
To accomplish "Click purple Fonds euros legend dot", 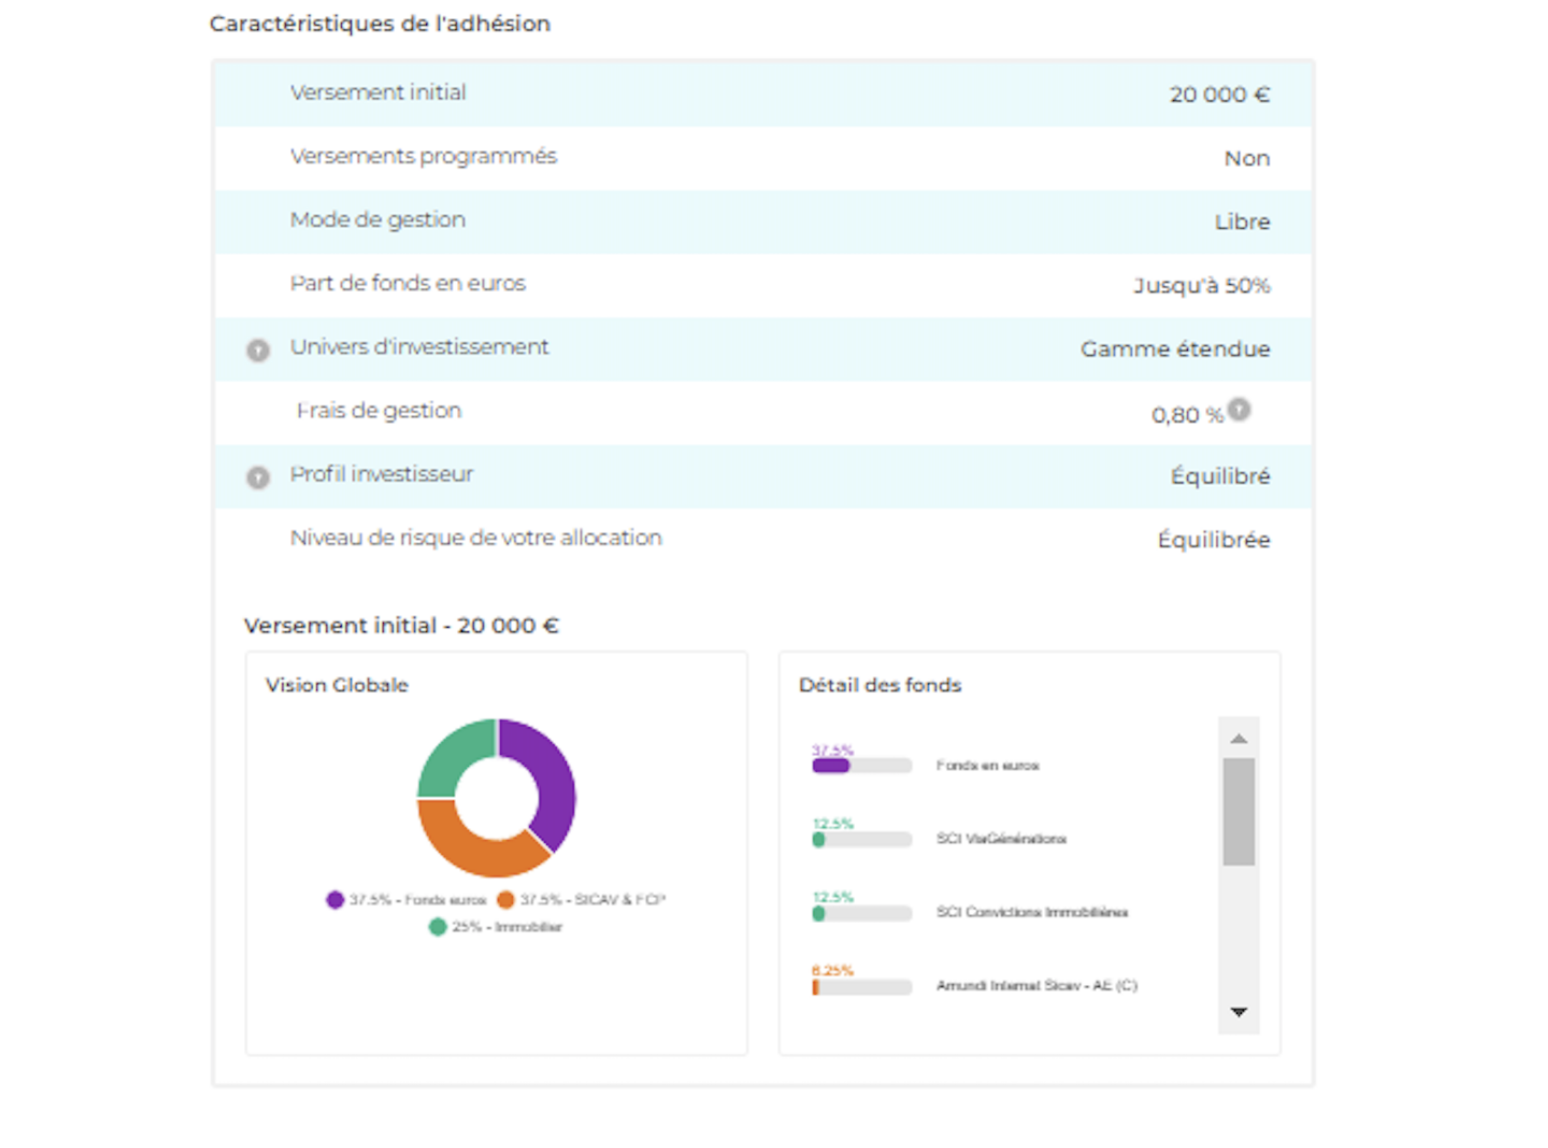I will click(335, 900).
